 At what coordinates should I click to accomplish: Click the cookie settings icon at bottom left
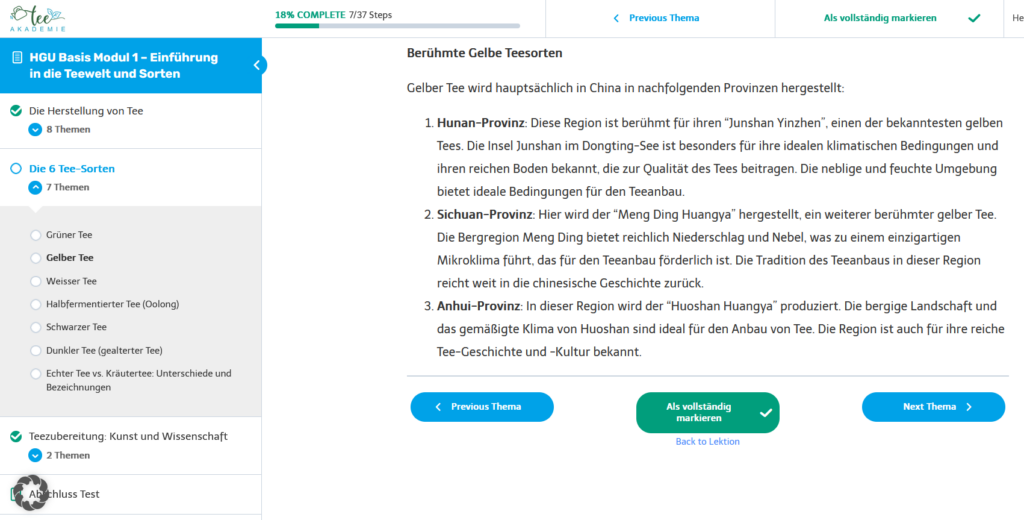point(30,492)
